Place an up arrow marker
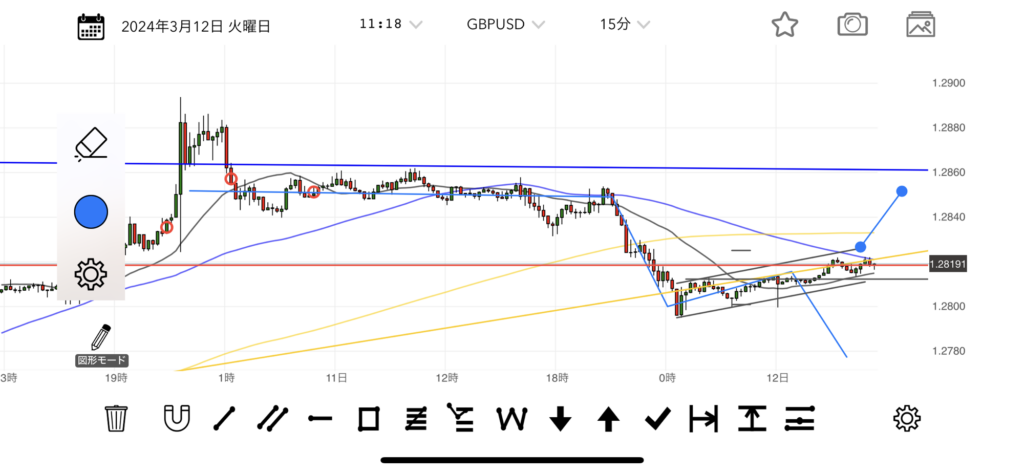This screenshot has height=473, width=1024. [608, 419]
